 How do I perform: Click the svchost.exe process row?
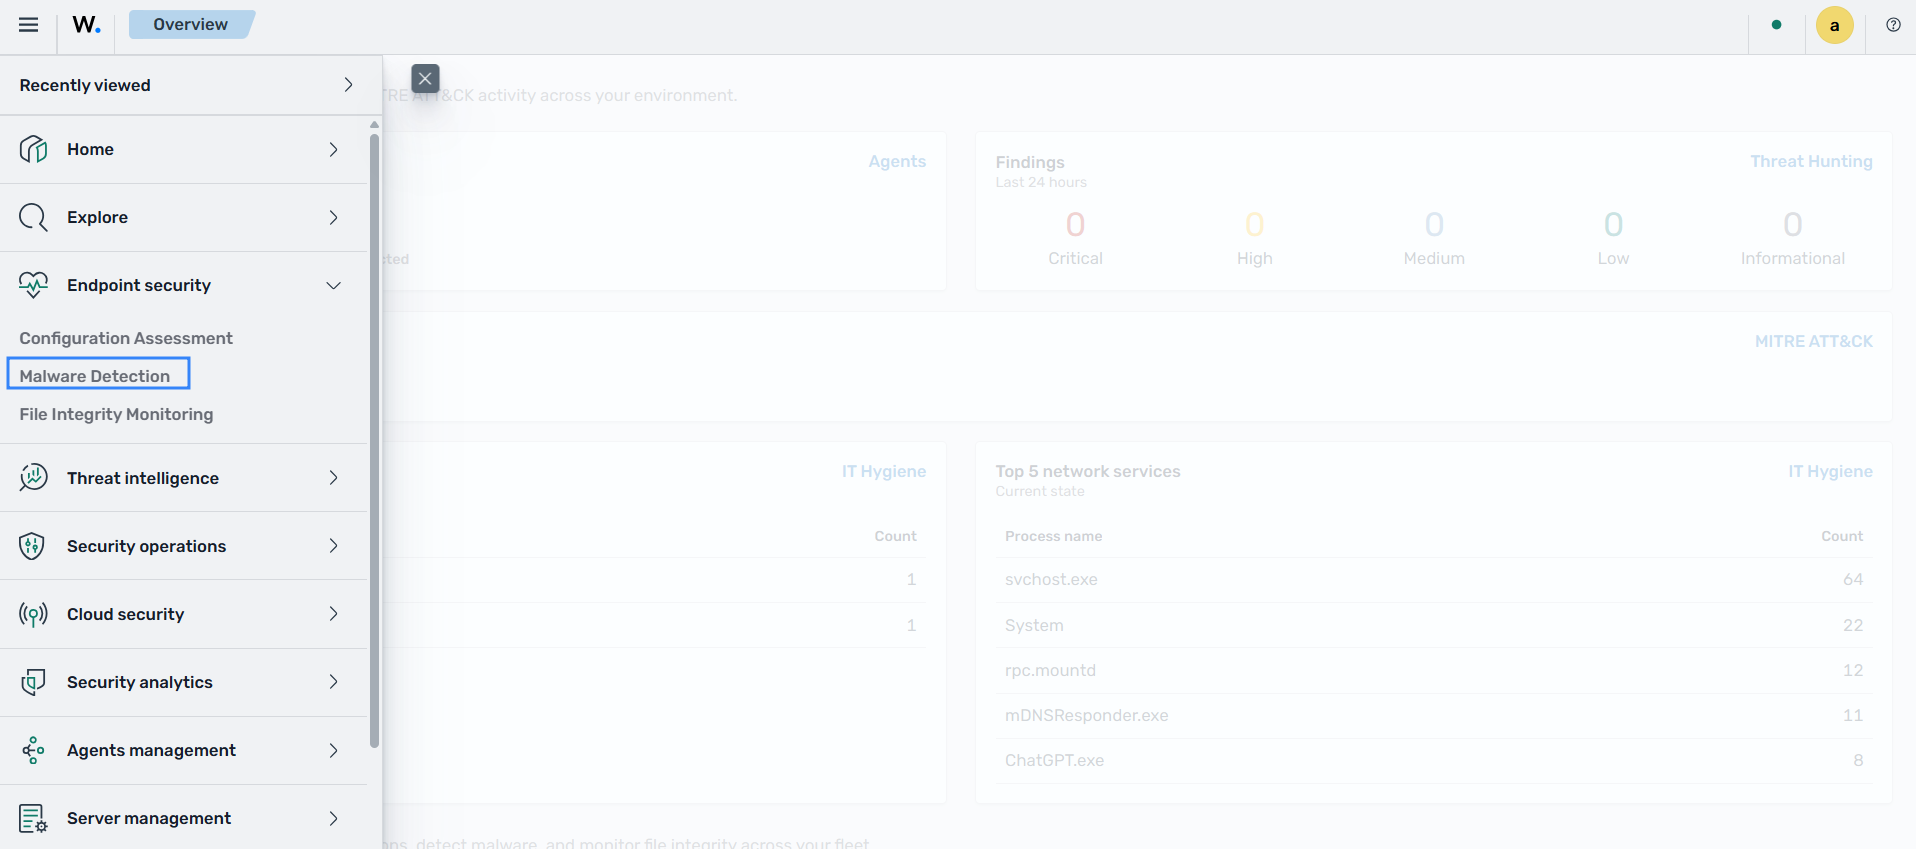(x=1434, y=580)
